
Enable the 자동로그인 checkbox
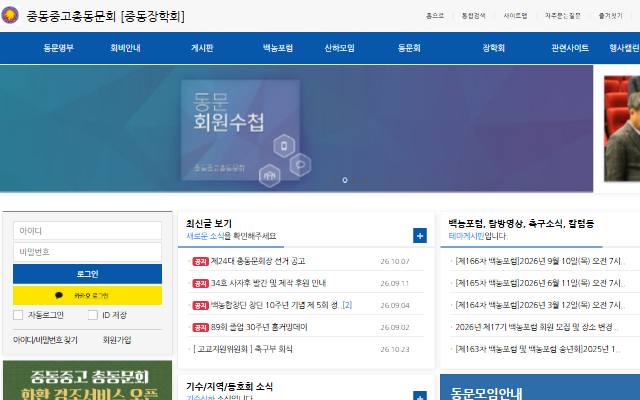(x=18, y=315)
